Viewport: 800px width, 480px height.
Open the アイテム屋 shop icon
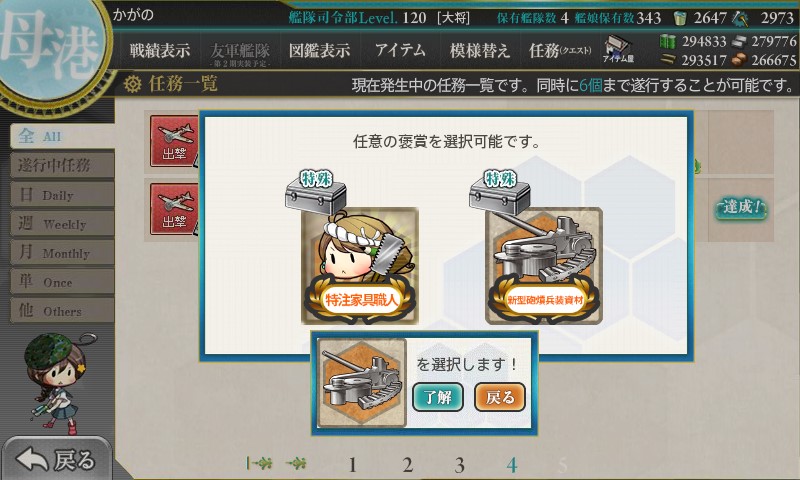pos(617,50)
